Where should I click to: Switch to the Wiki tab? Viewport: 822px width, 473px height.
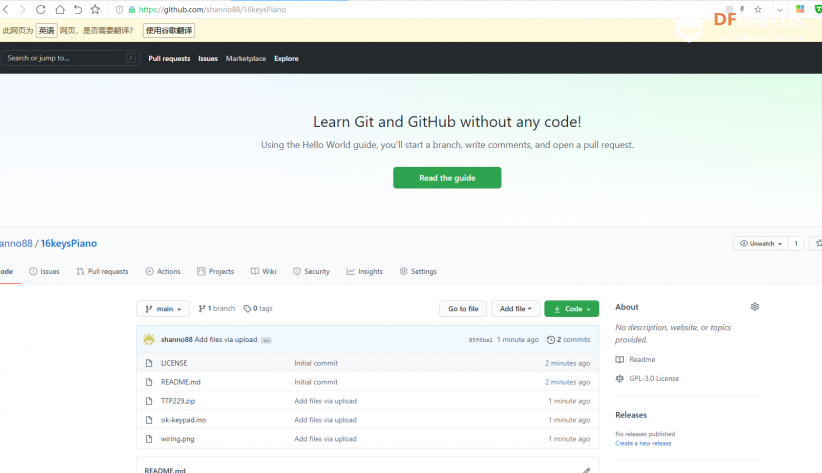pos(263,271)
